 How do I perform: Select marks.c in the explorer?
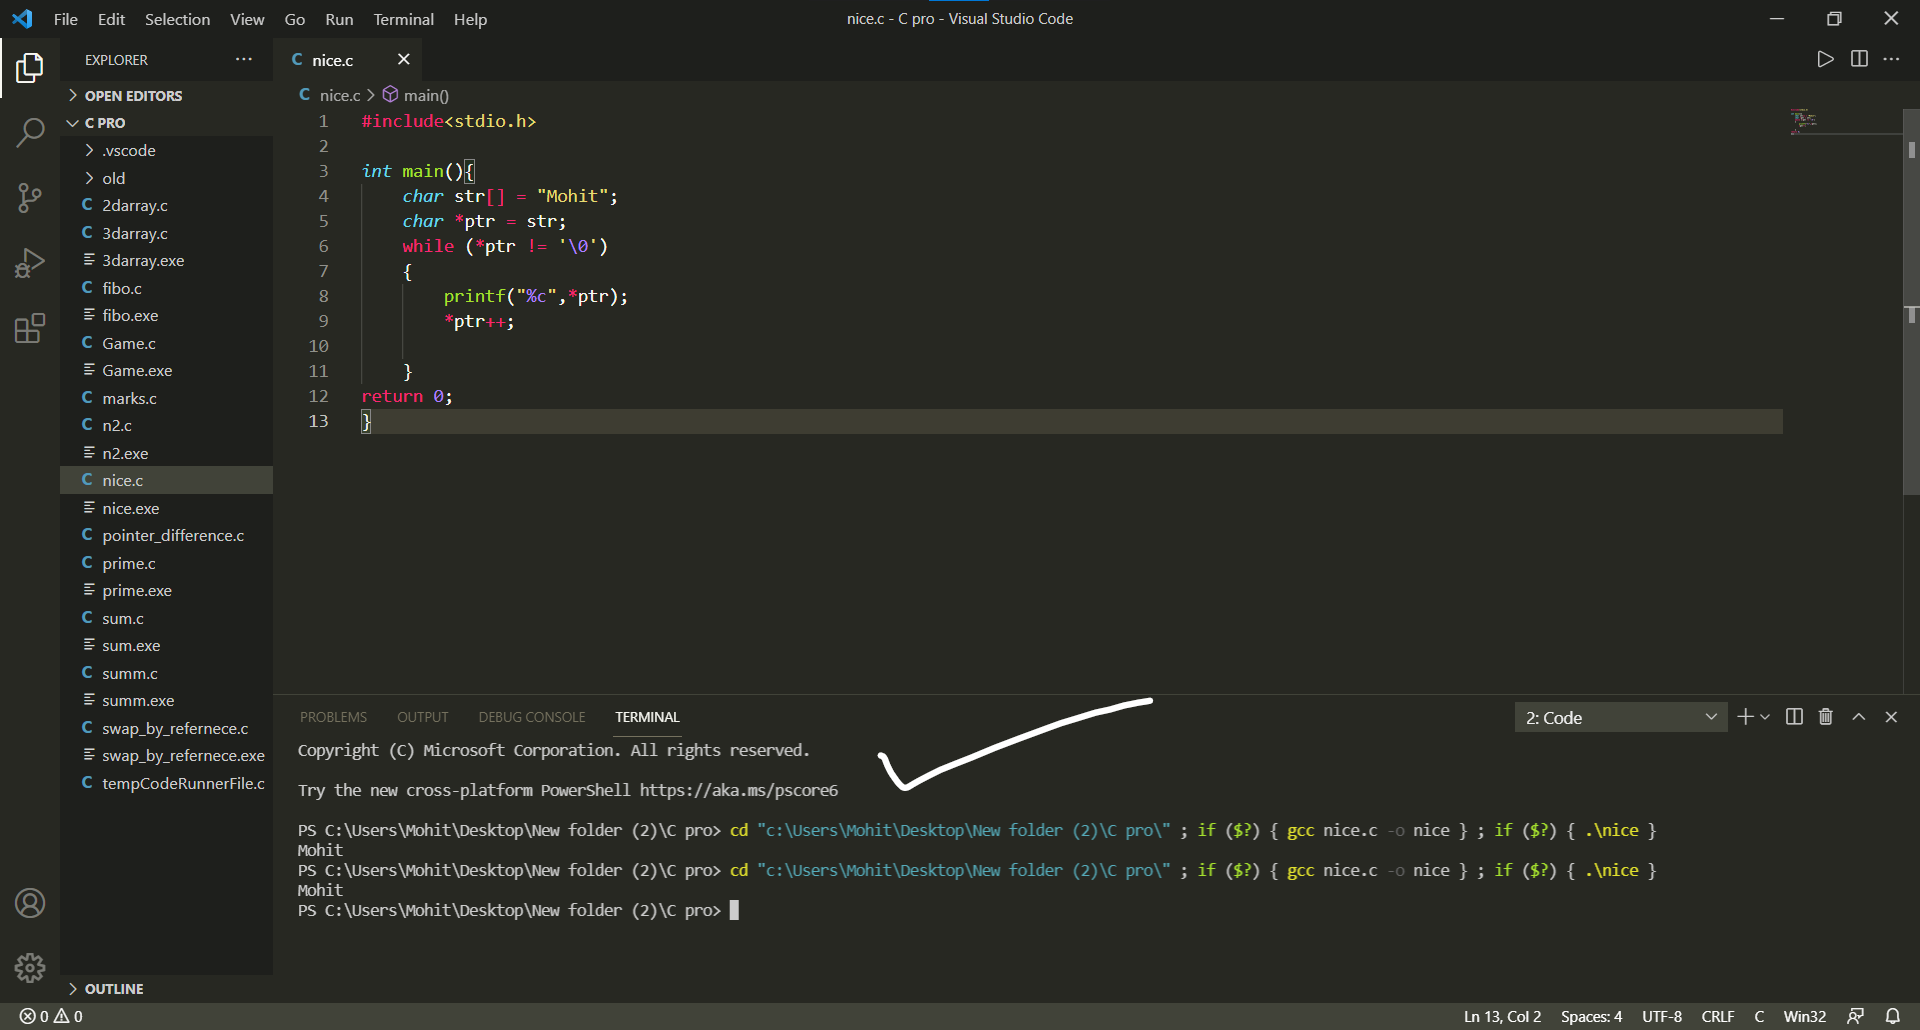pos(130,397)
